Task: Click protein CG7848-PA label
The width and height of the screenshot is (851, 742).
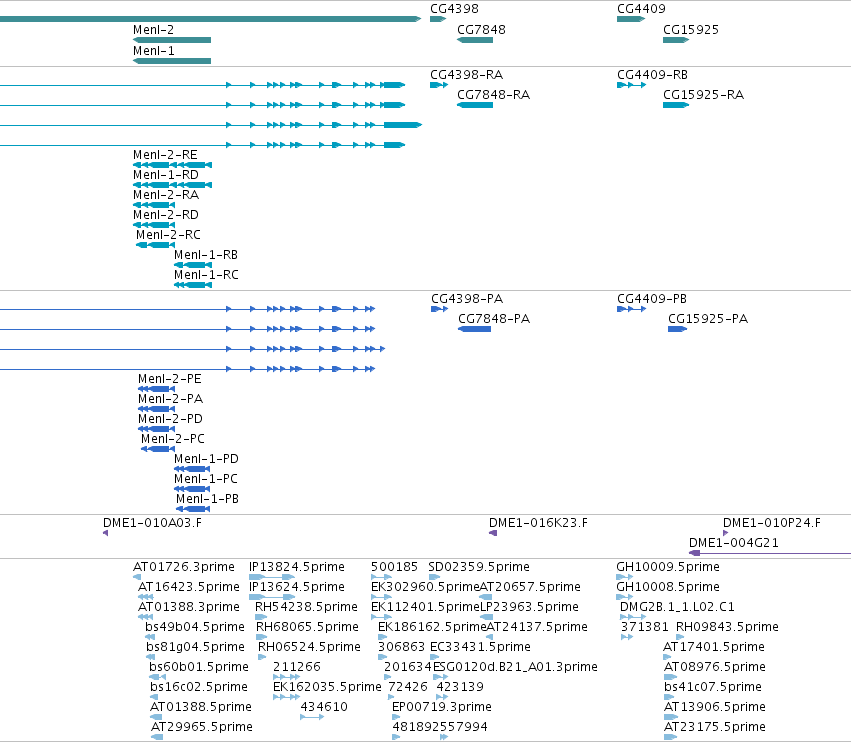Action: pos(494,319)
